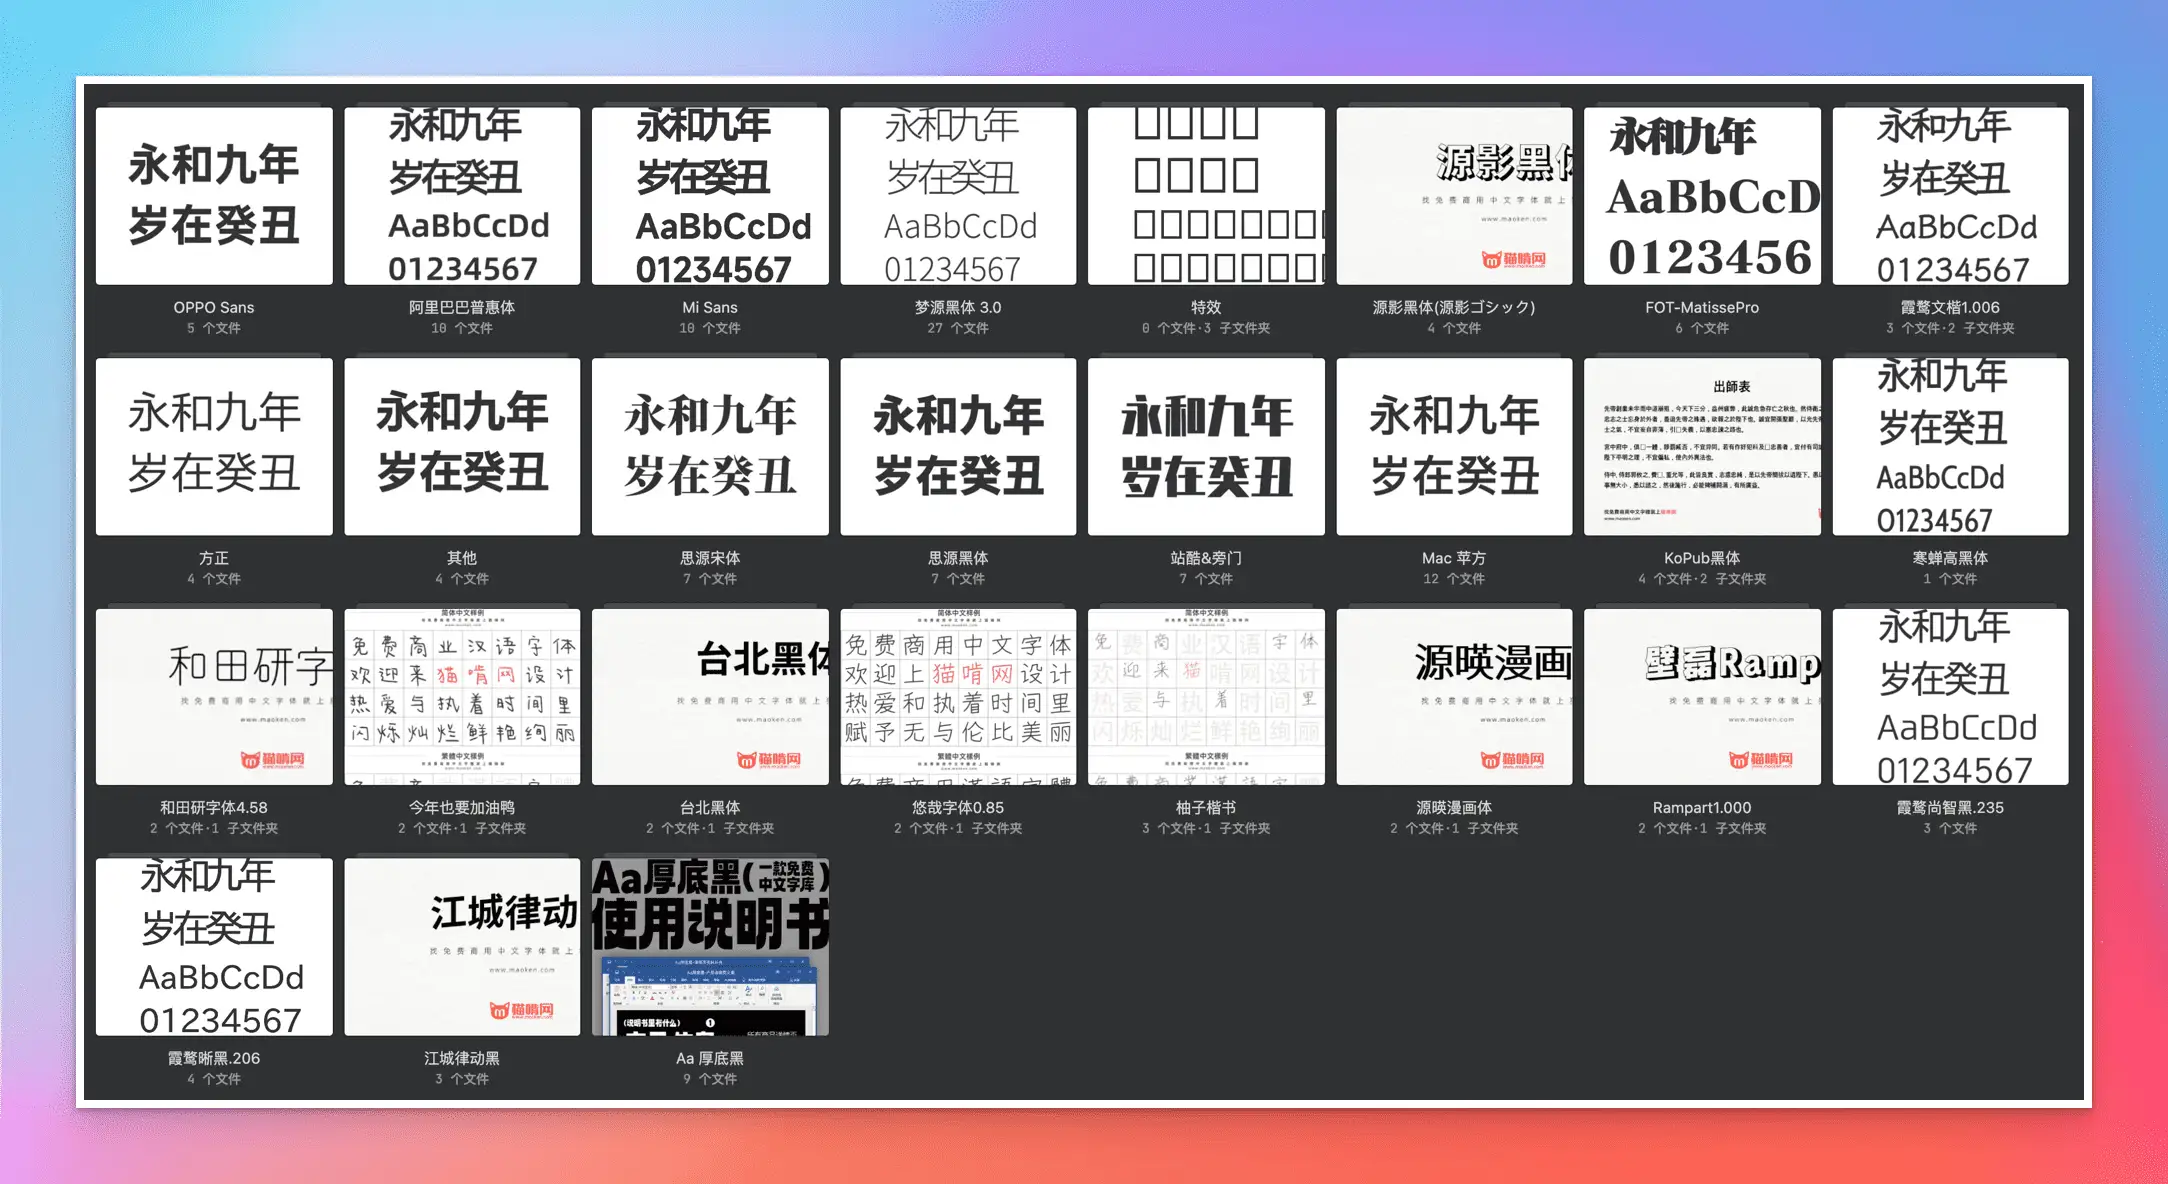Click the "梦源黑体 3.0" folder label
Screen dimensions: 2168x1184
pyautogui.click(x=958, y=307)
